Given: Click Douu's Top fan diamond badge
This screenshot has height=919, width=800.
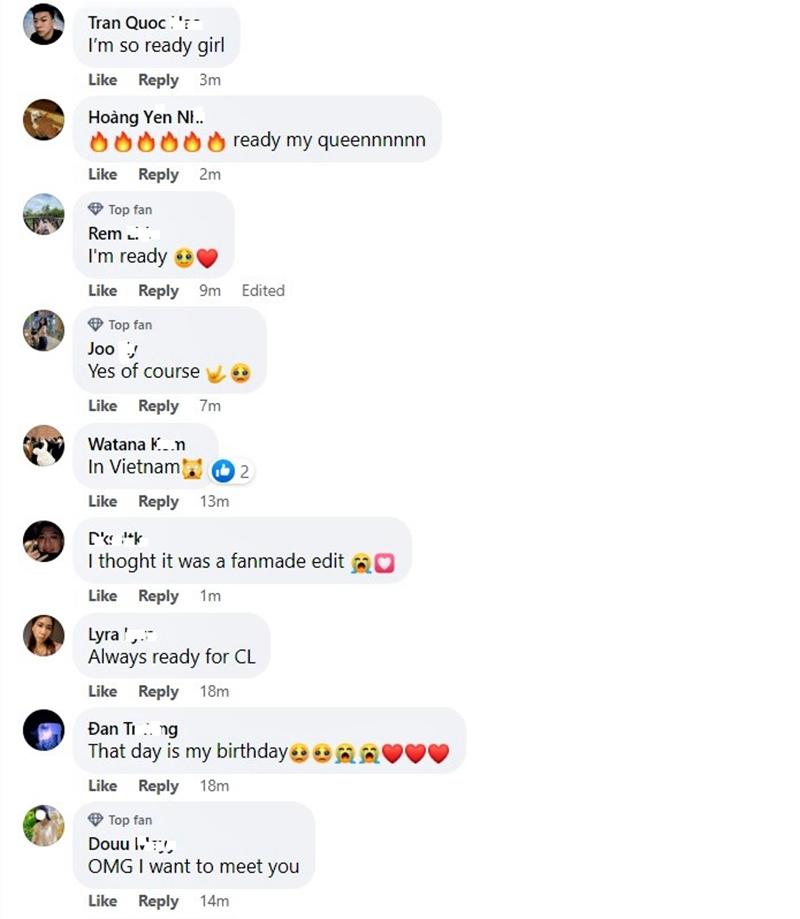Looking at the screenshot, I should [96, 819].
